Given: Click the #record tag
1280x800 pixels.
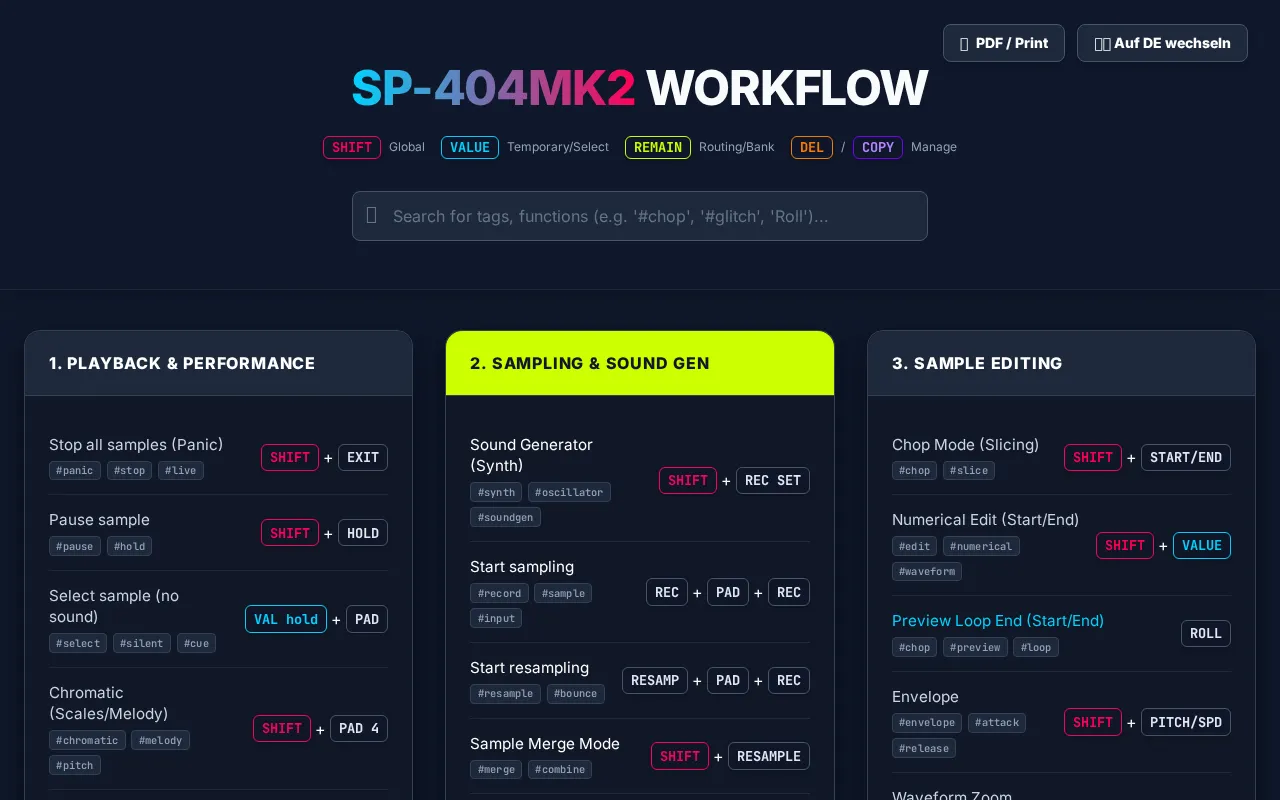Looking at the screenshot, I should 499,593.
